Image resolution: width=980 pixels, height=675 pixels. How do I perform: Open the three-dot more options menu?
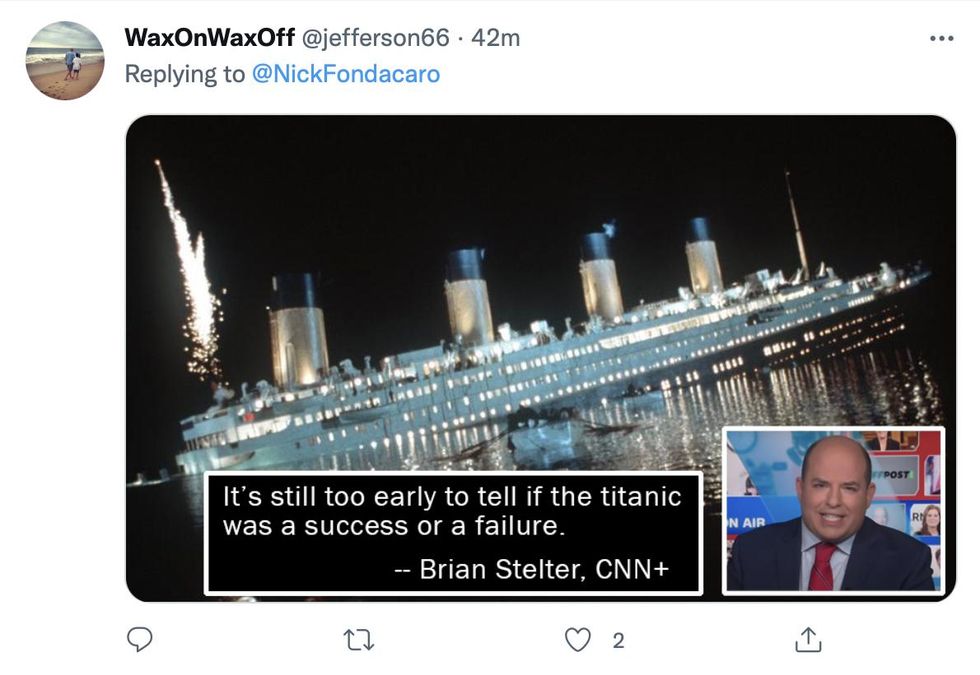point(941,38)
